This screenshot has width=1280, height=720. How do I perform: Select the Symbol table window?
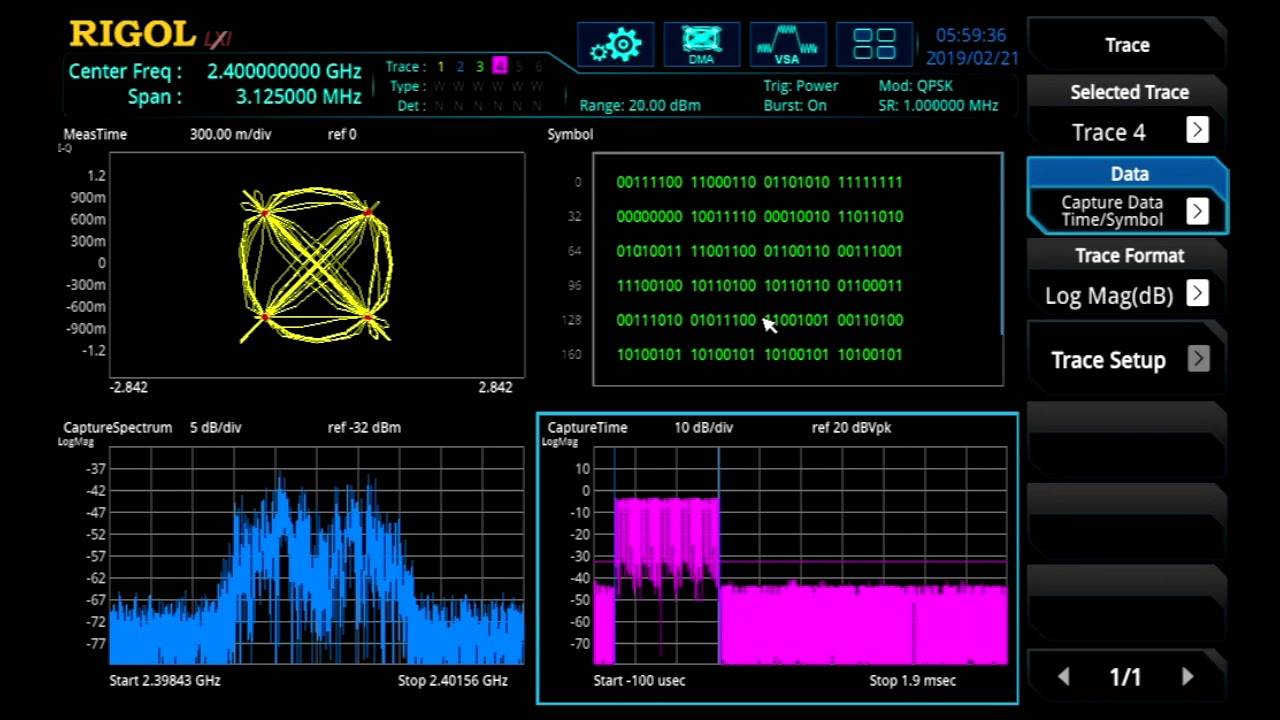tap(797, 269)
